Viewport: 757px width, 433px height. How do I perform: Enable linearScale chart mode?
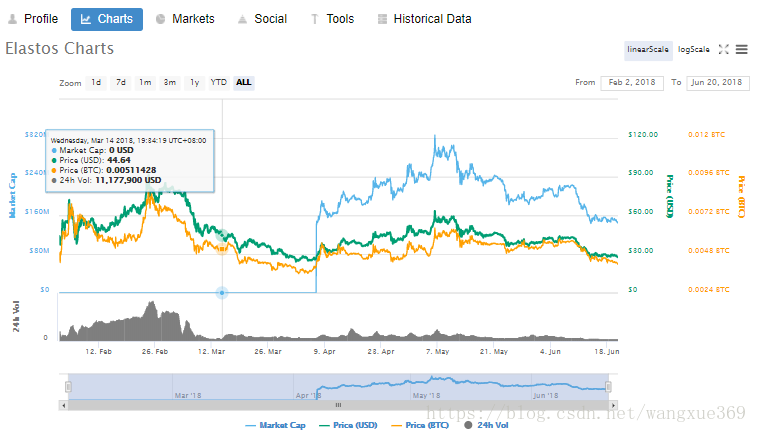pos(648,49)
